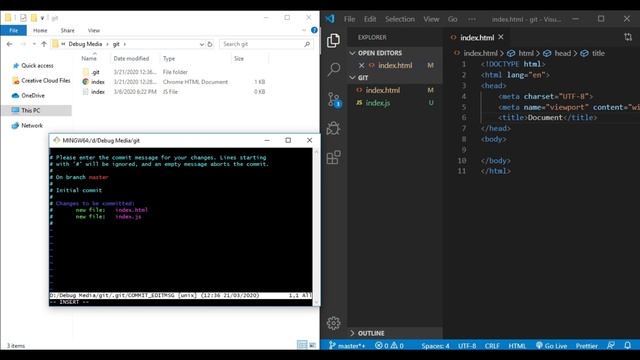This screenshot has width=640, height=360.
Task: Click the Git Bash window title icon
Action: click(x=56, y=140)
